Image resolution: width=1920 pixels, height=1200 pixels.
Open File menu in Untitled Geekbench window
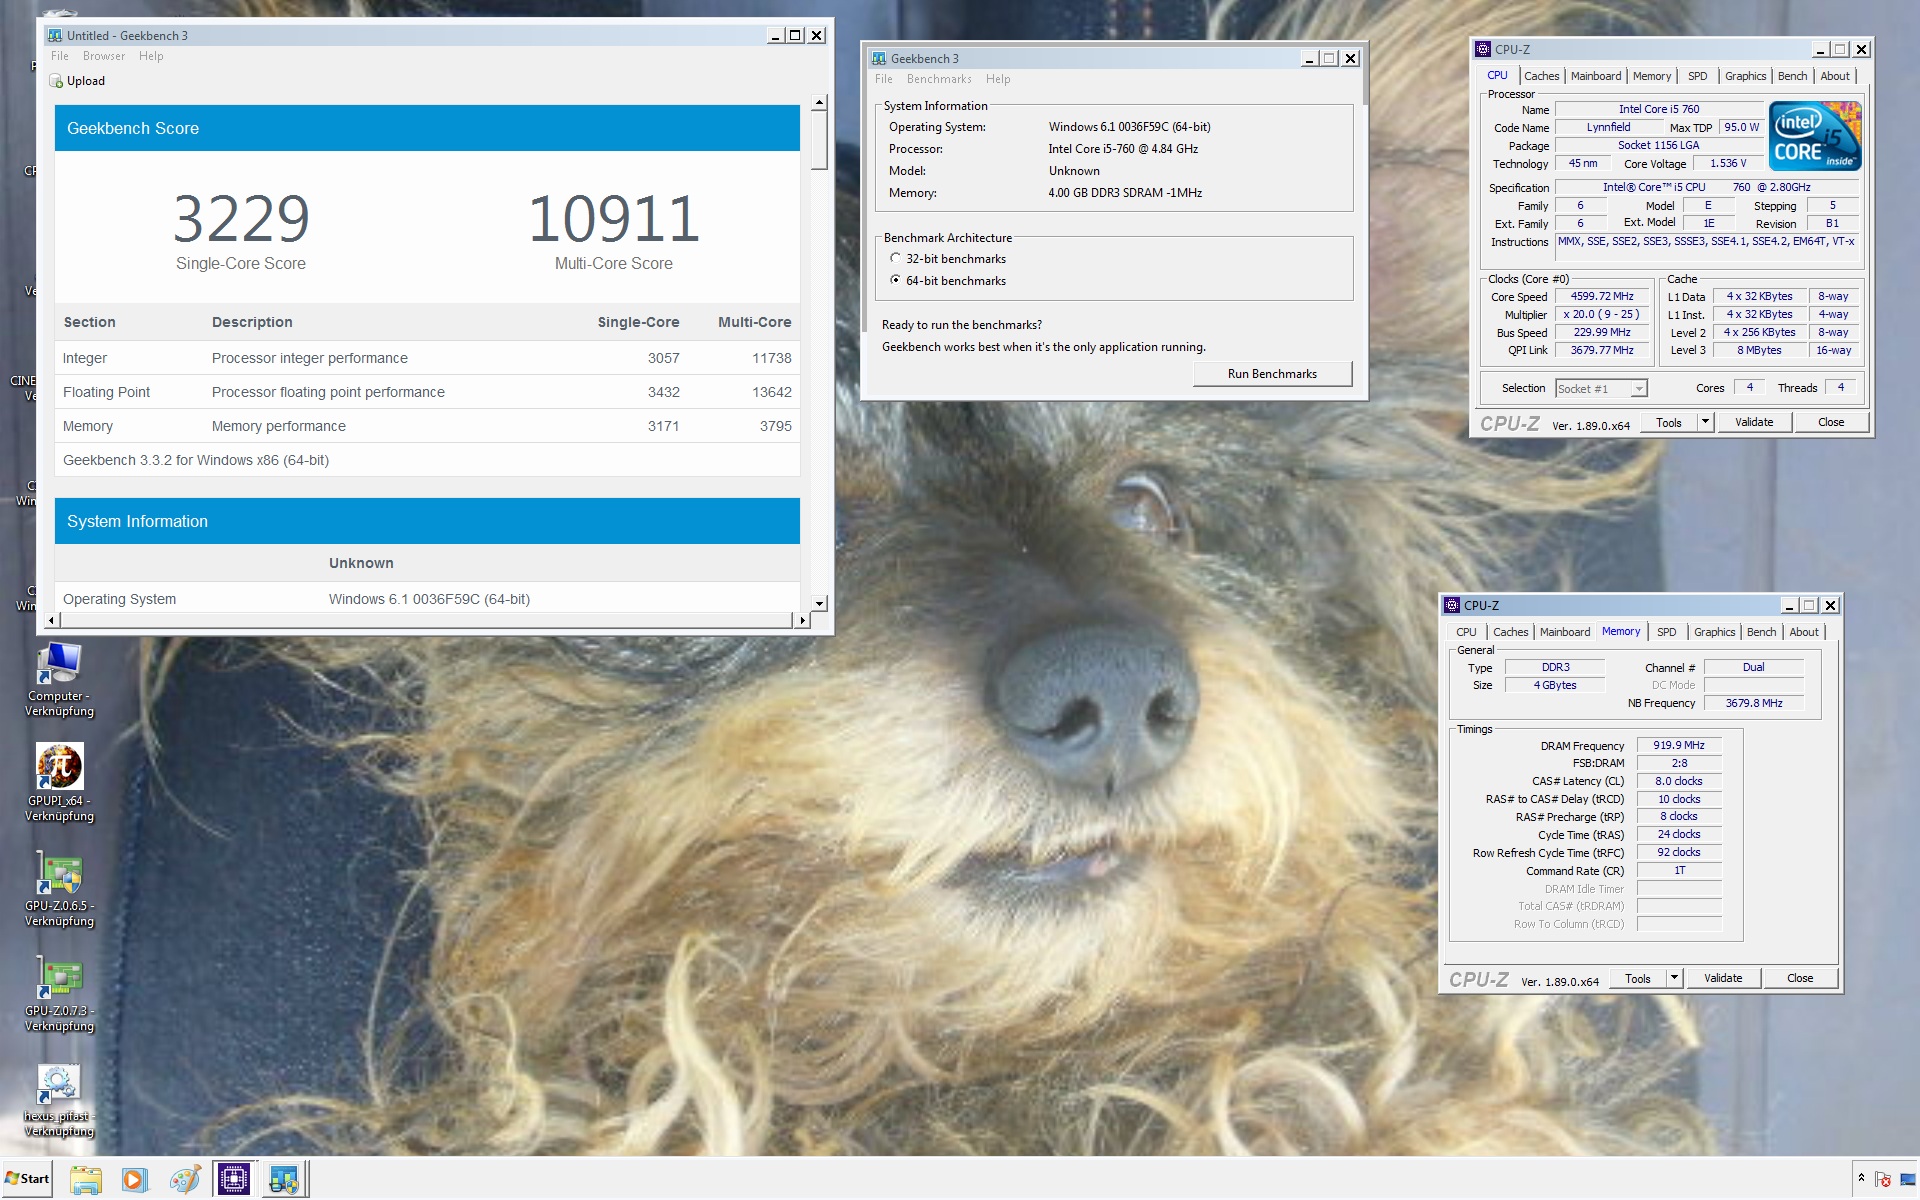click(60, 56)
